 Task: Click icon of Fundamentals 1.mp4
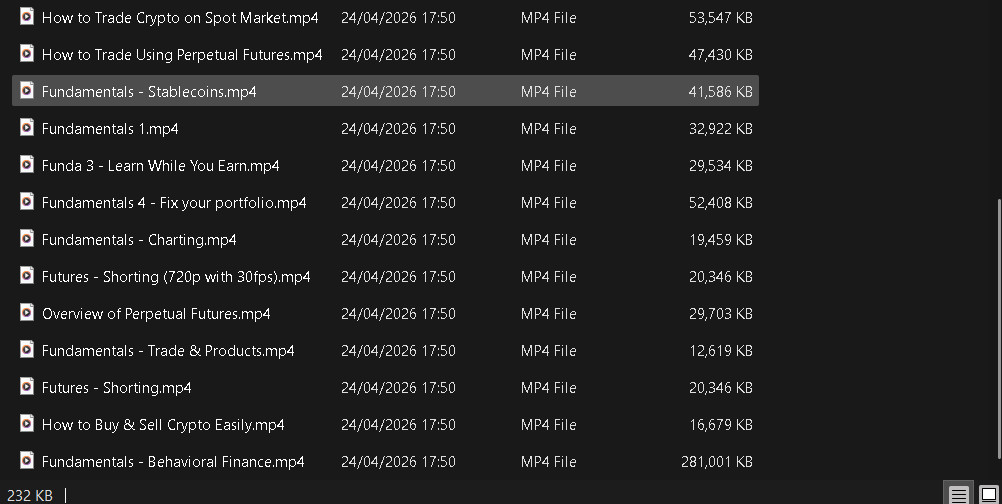pos(27,128)
